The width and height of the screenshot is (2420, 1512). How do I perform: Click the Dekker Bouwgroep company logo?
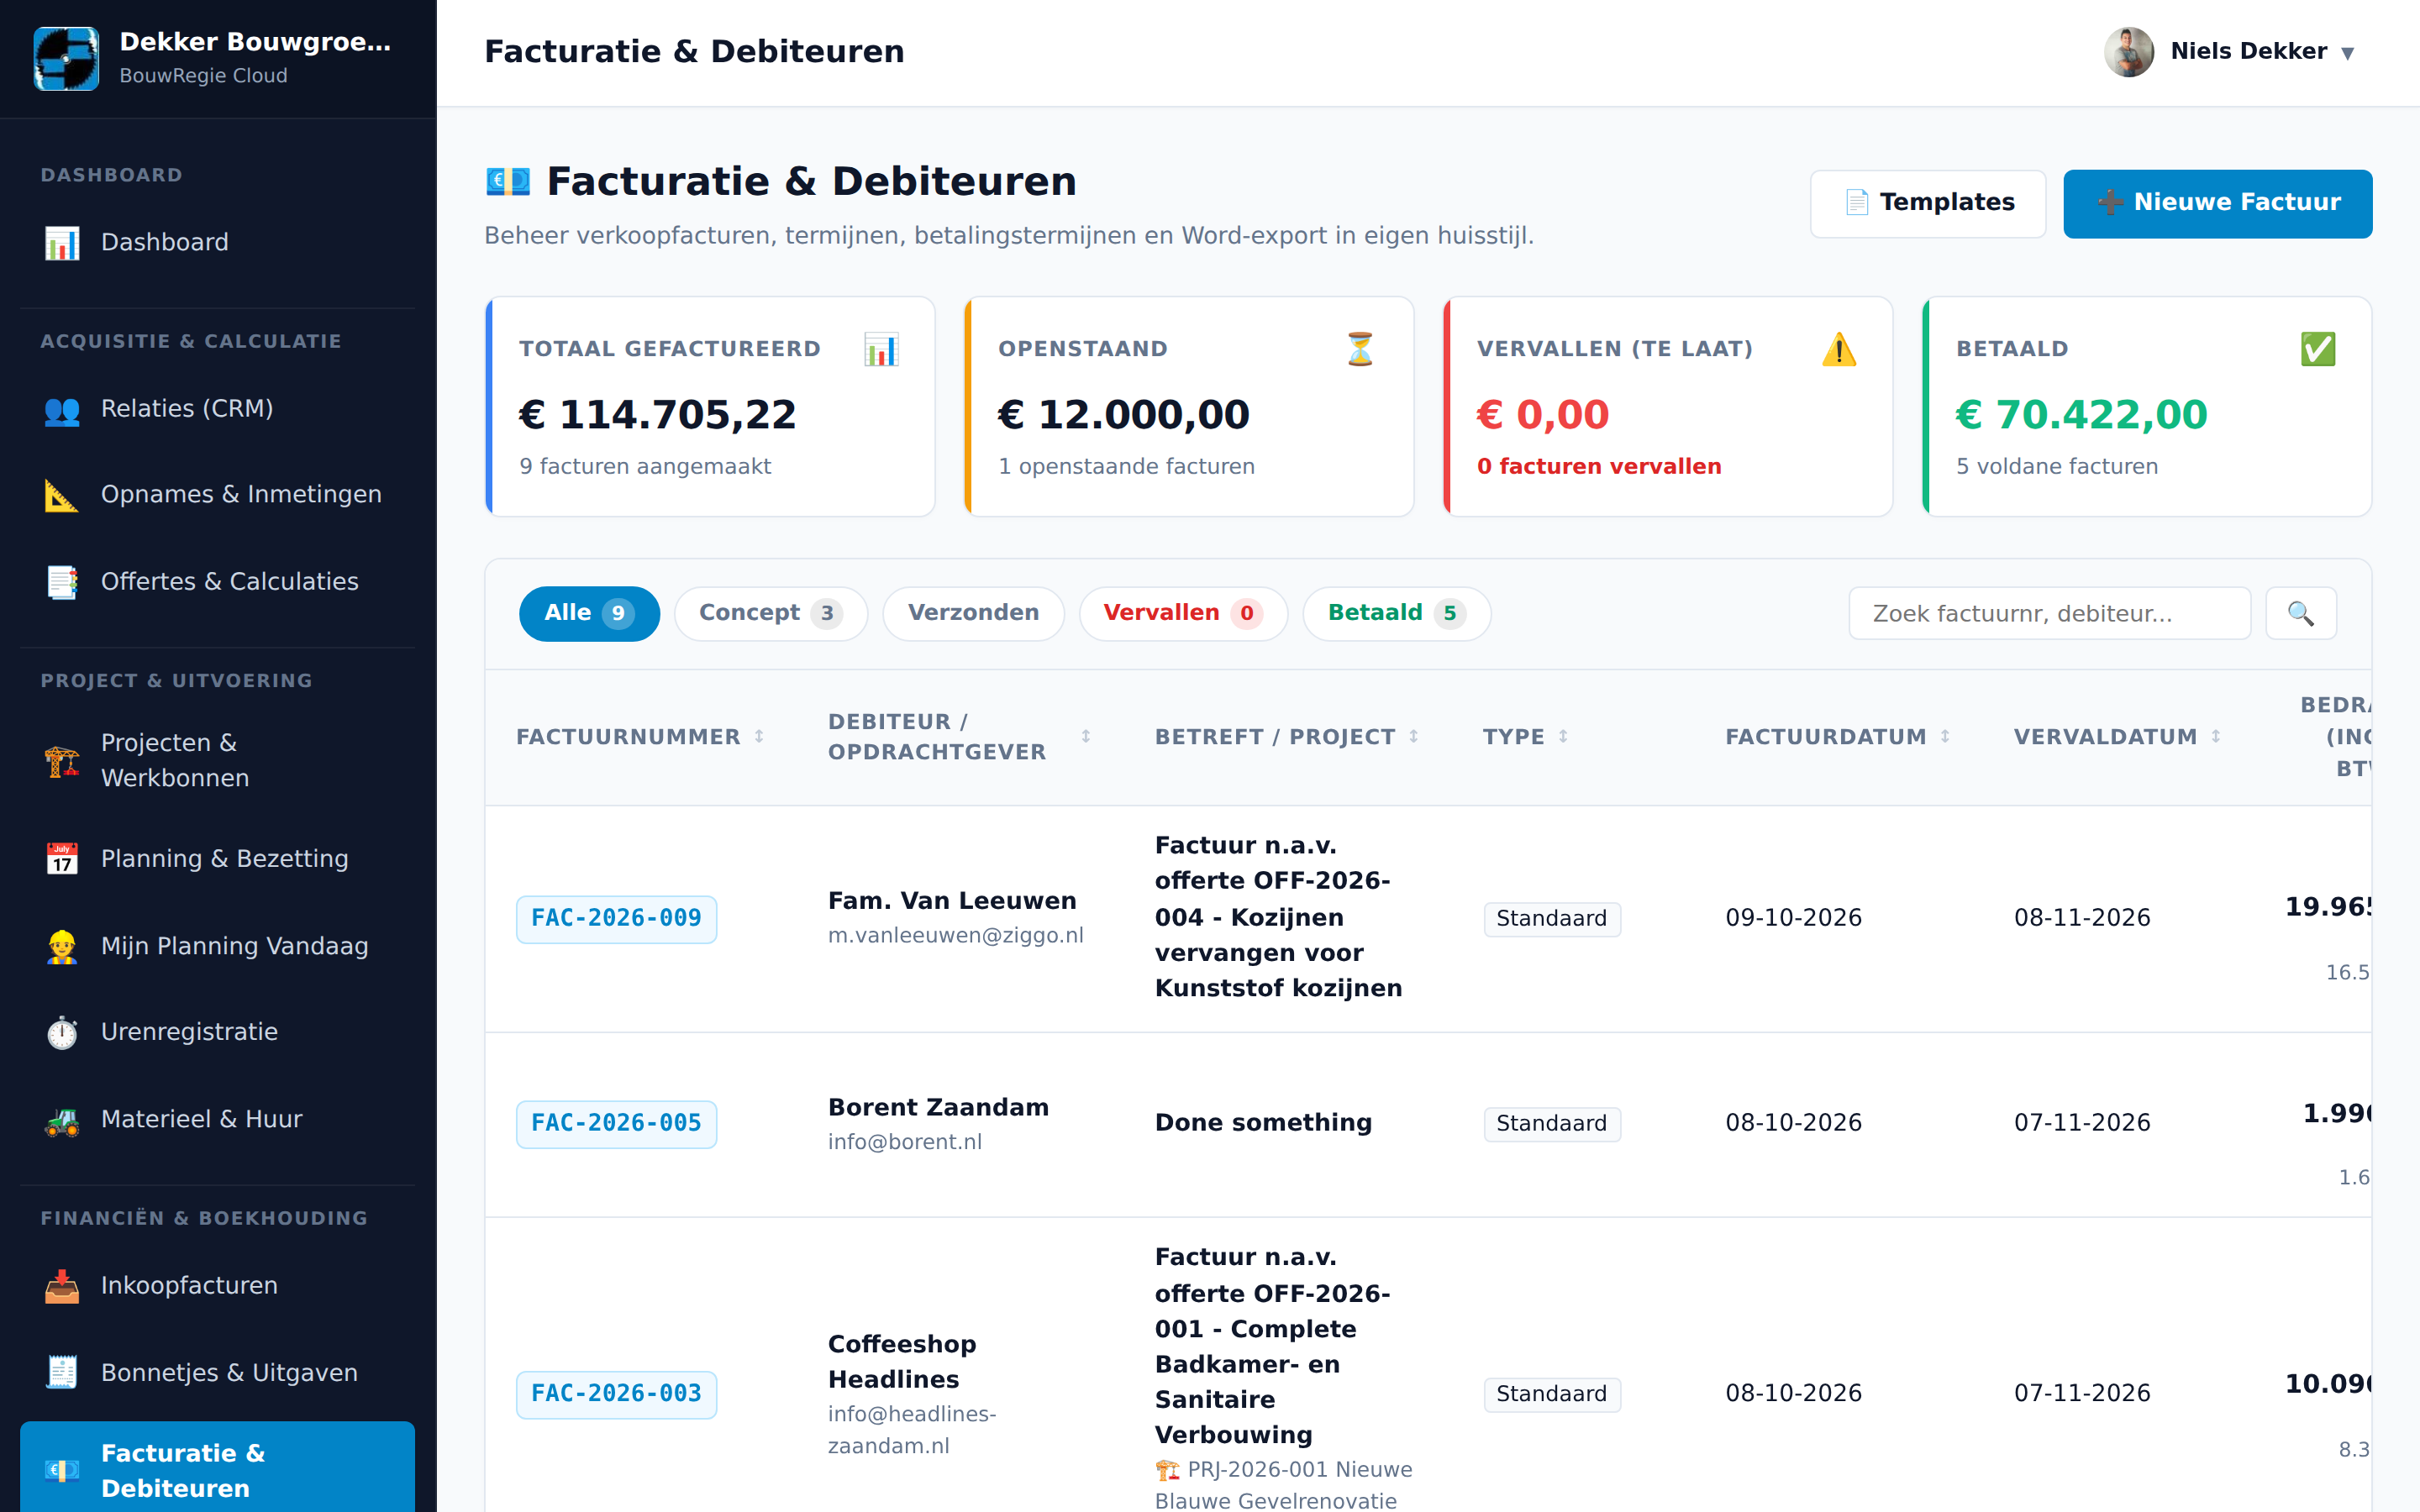pyautogui.click(x=66, y=59)
